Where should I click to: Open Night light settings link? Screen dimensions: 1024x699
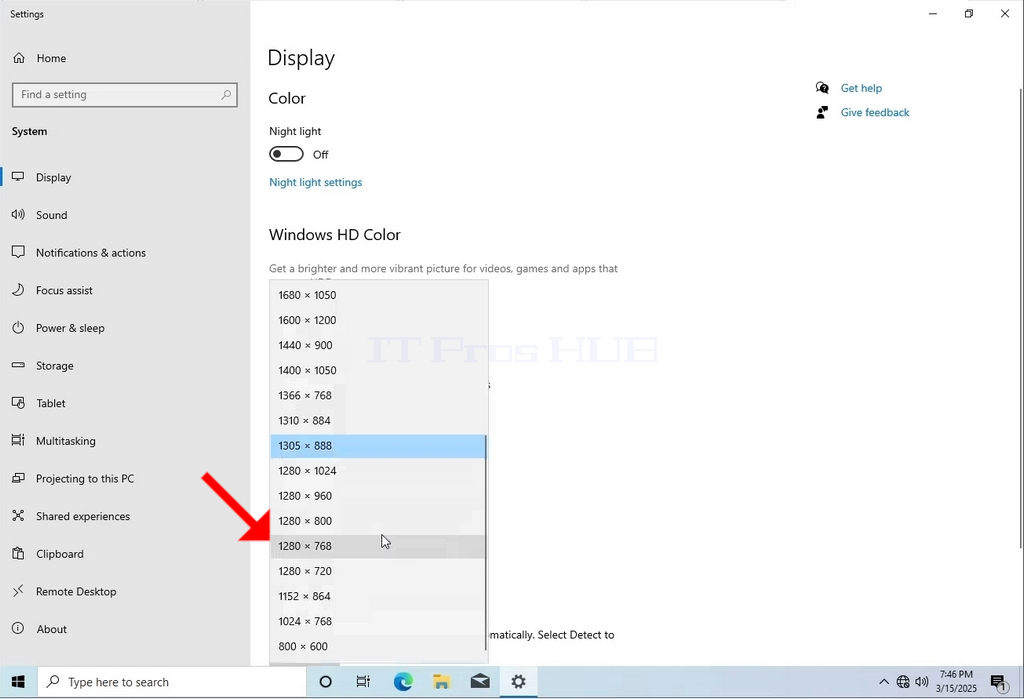tap(315, 182)
